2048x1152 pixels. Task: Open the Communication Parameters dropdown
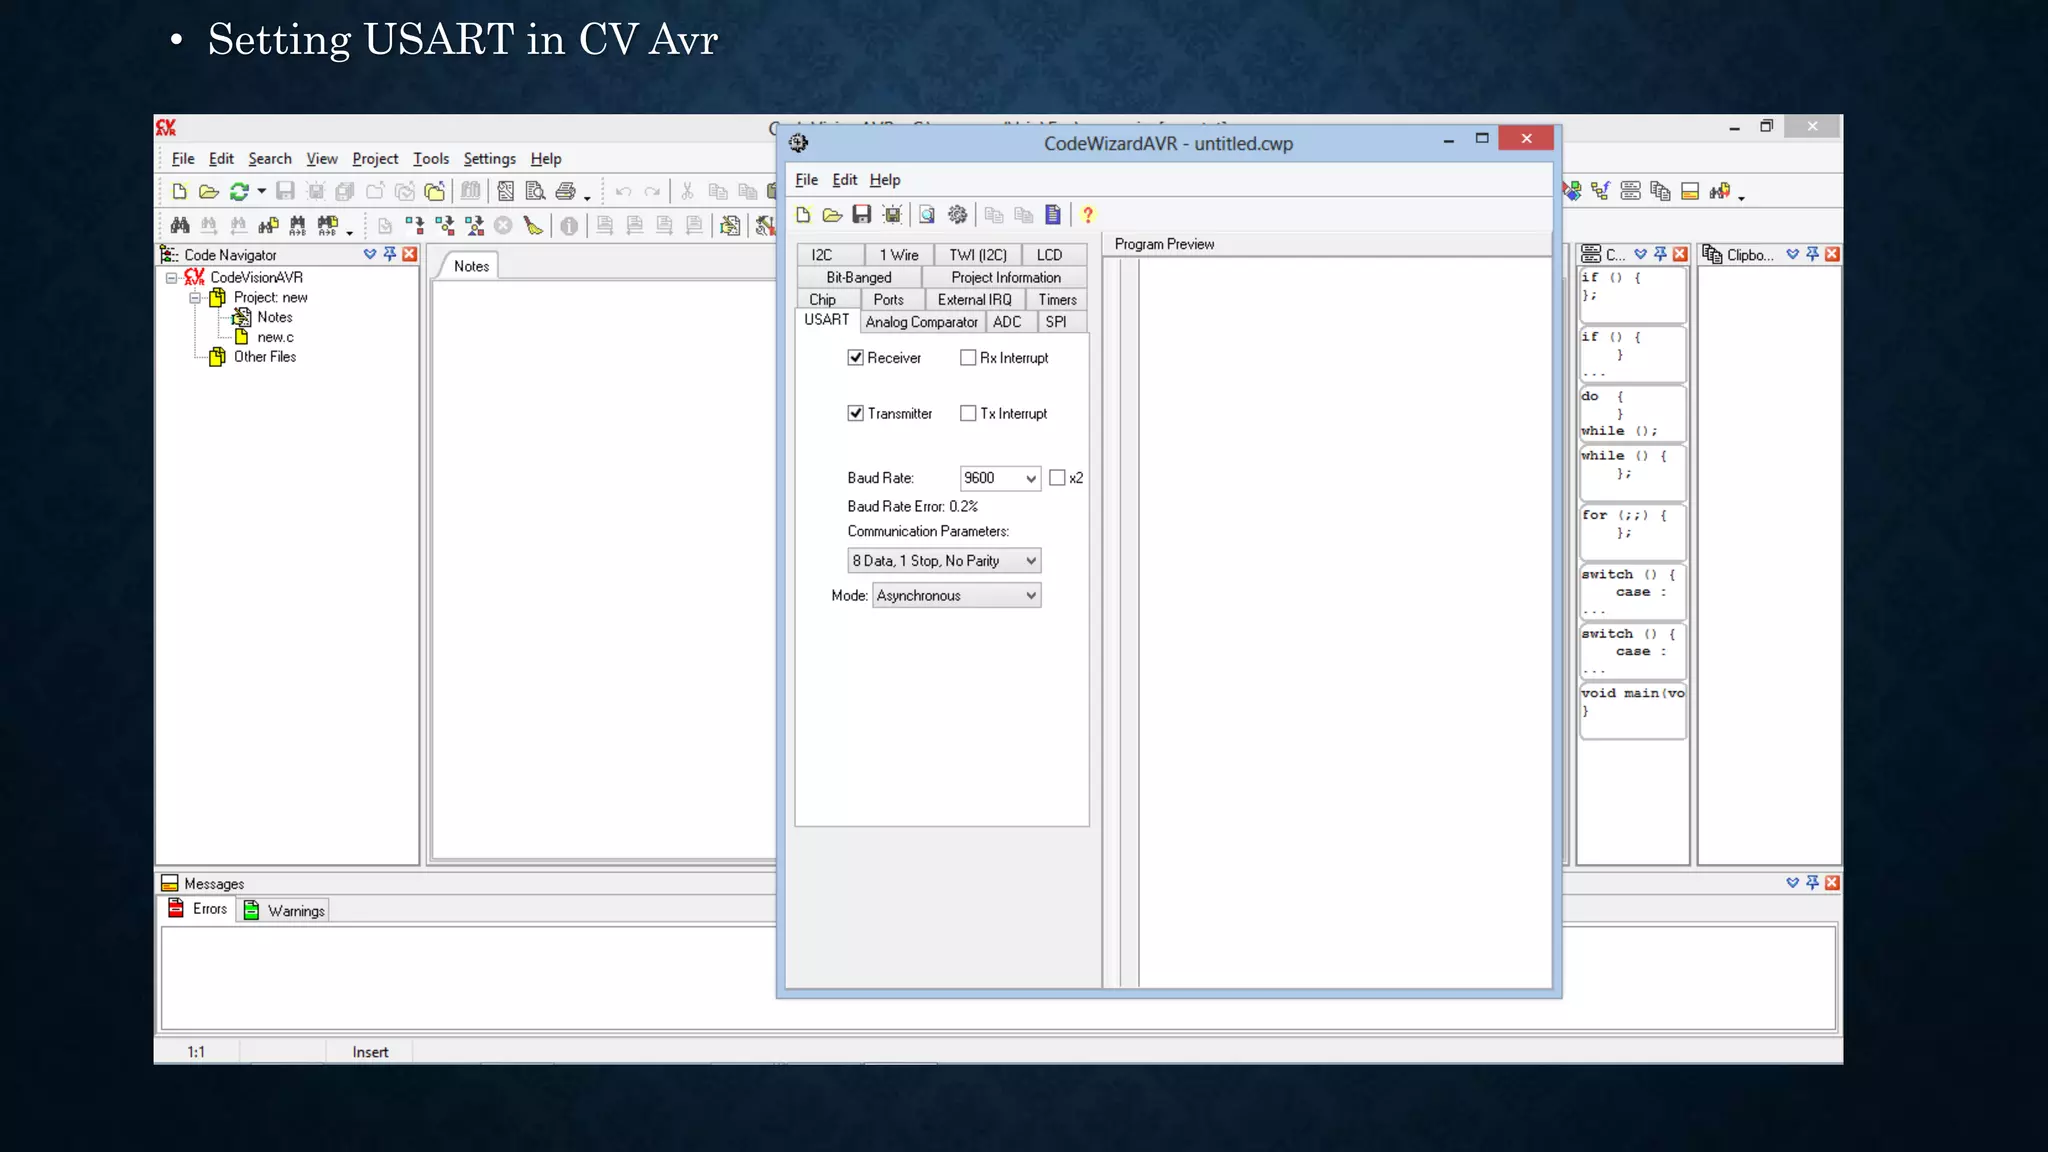pyautogui.click(x=1030, y=561)
